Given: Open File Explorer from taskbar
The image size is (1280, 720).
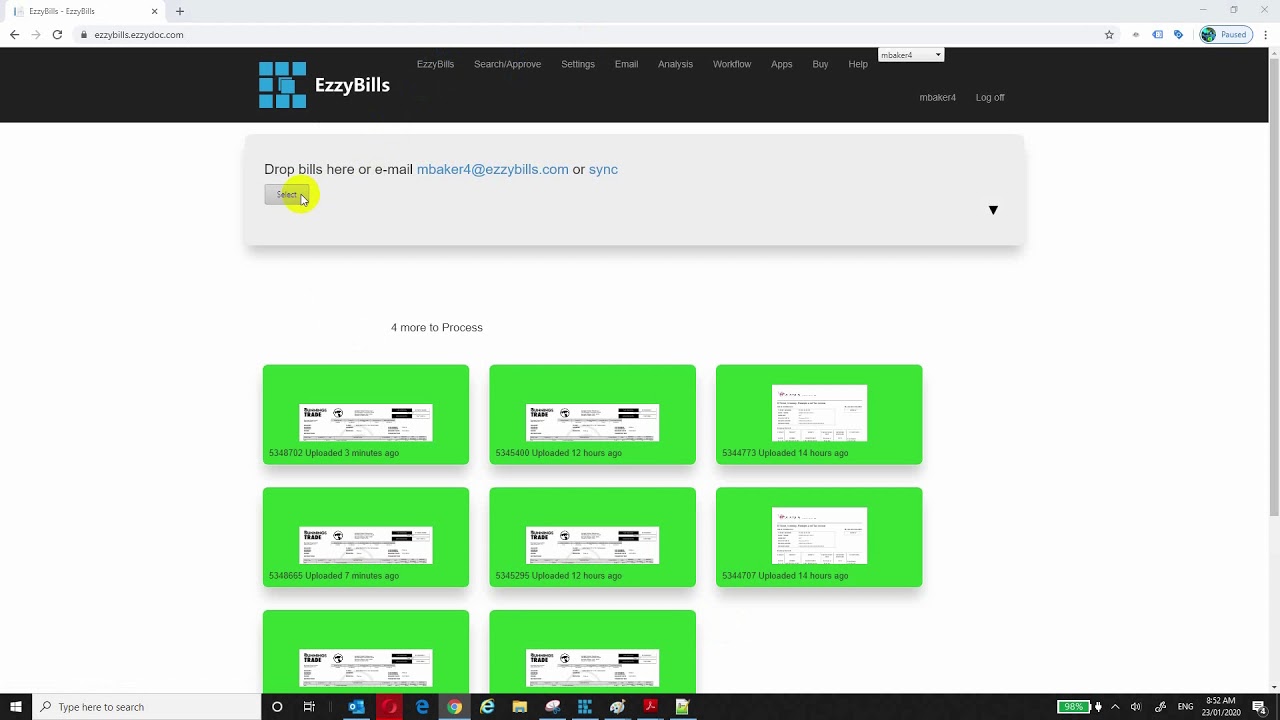Looking at the screenshot, I should point(519,707).
